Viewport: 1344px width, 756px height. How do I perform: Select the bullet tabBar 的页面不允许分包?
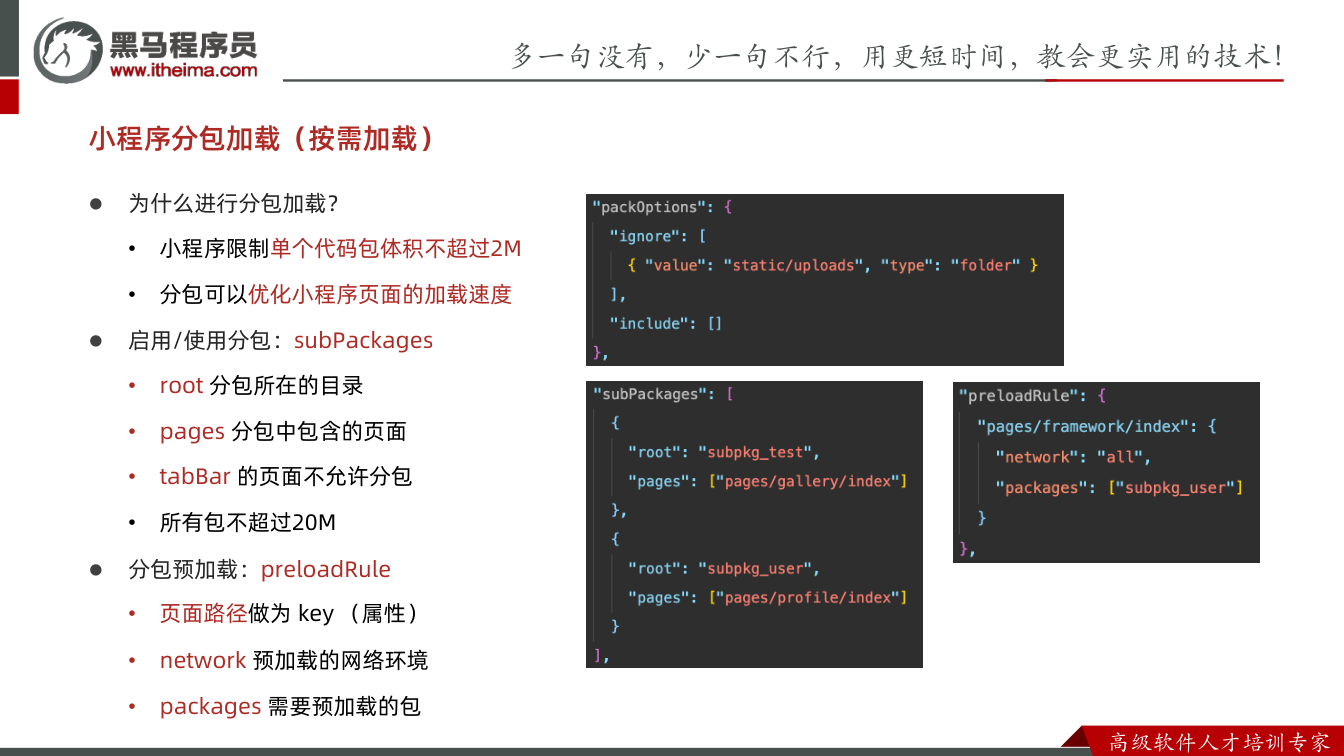(x=285, y=476)
